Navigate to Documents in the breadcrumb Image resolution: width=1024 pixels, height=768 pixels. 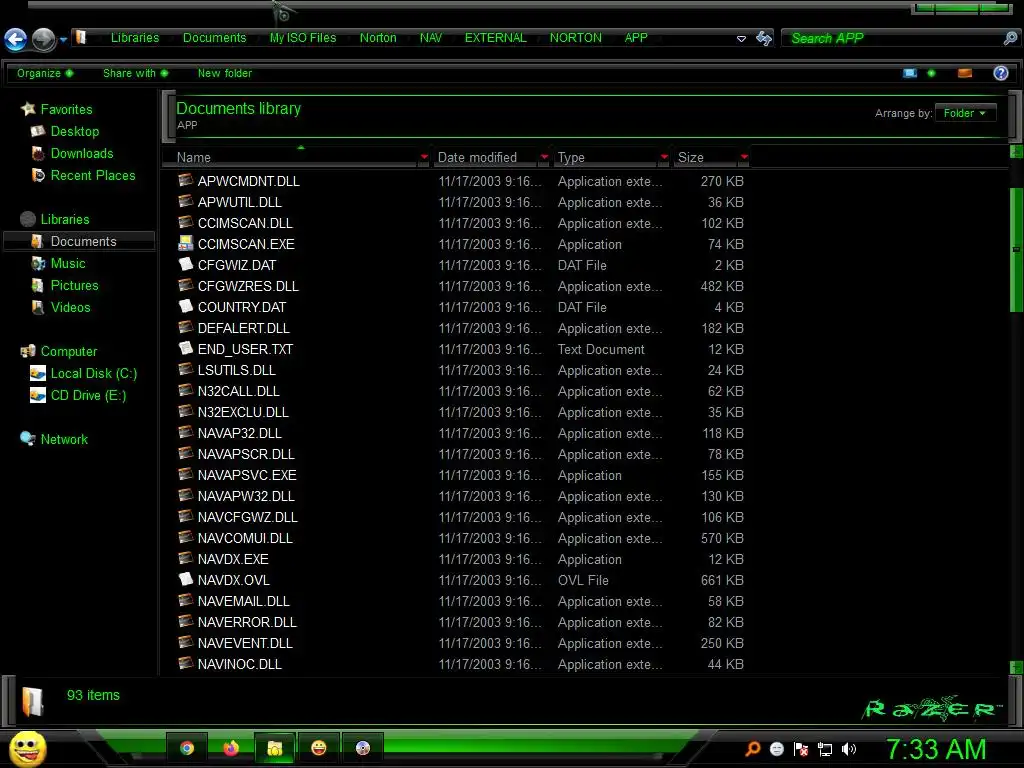(214, 38)
